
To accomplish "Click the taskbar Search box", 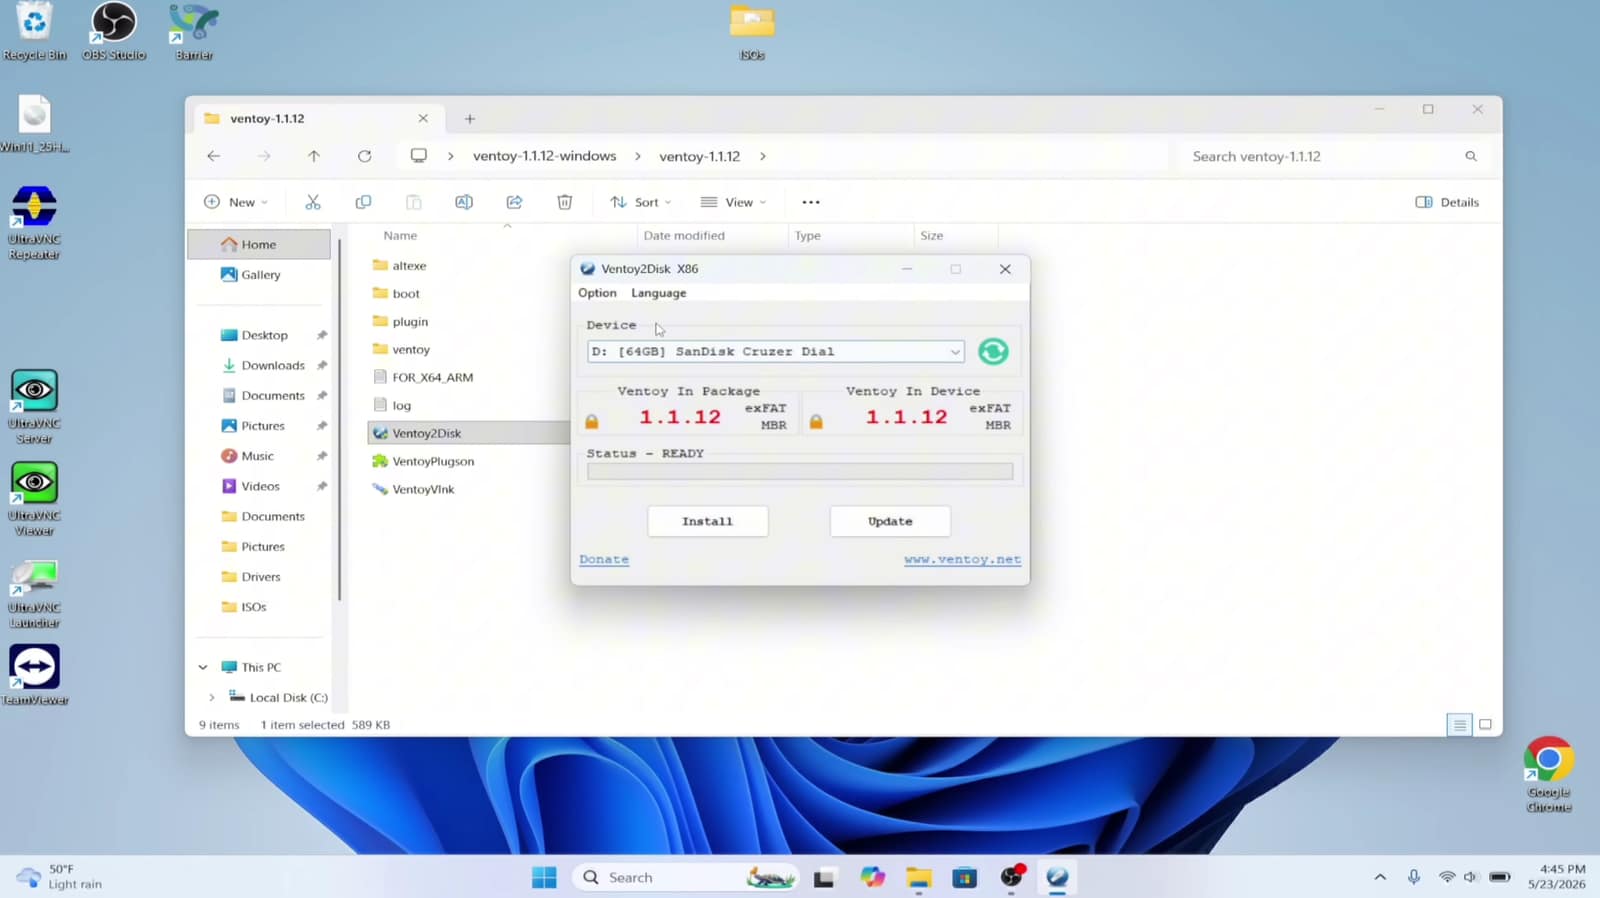I will tap(686, 877).
